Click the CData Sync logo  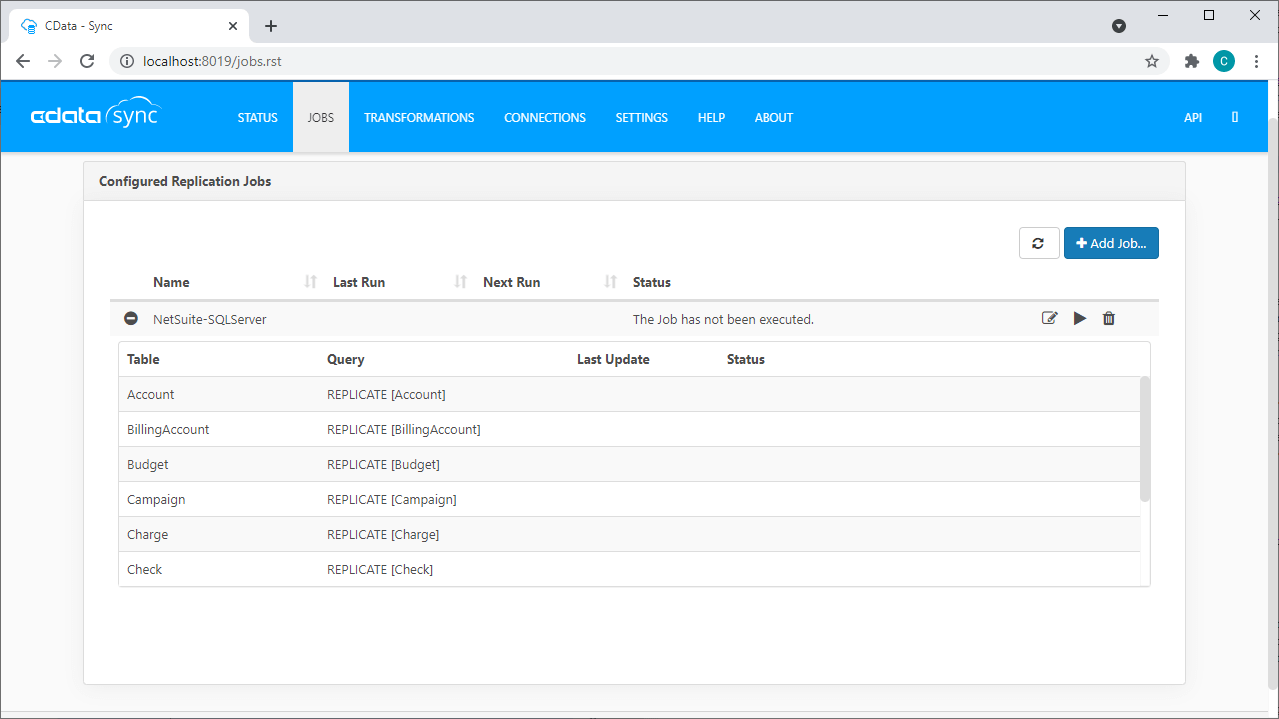coord(95,116)
